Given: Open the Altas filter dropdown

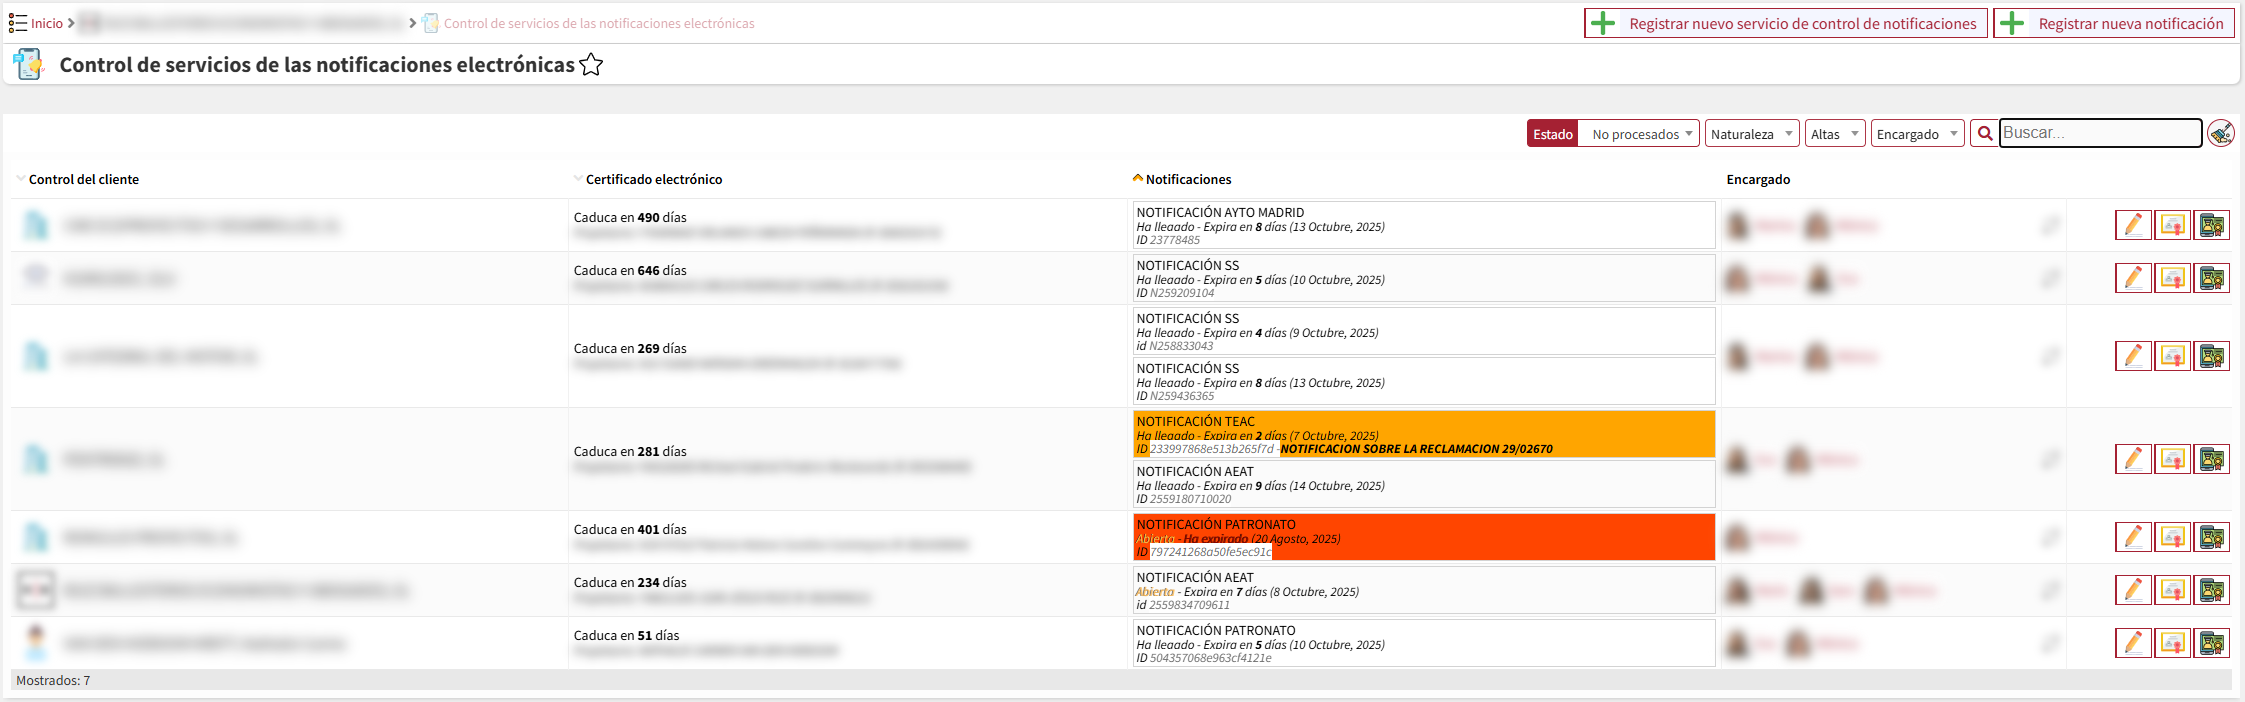Looking at the screenshot, I should [1834, 134].
